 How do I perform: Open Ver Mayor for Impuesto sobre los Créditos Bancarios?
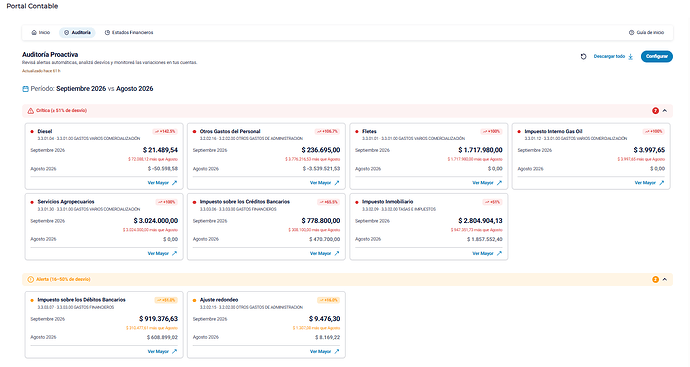[325, 253]
